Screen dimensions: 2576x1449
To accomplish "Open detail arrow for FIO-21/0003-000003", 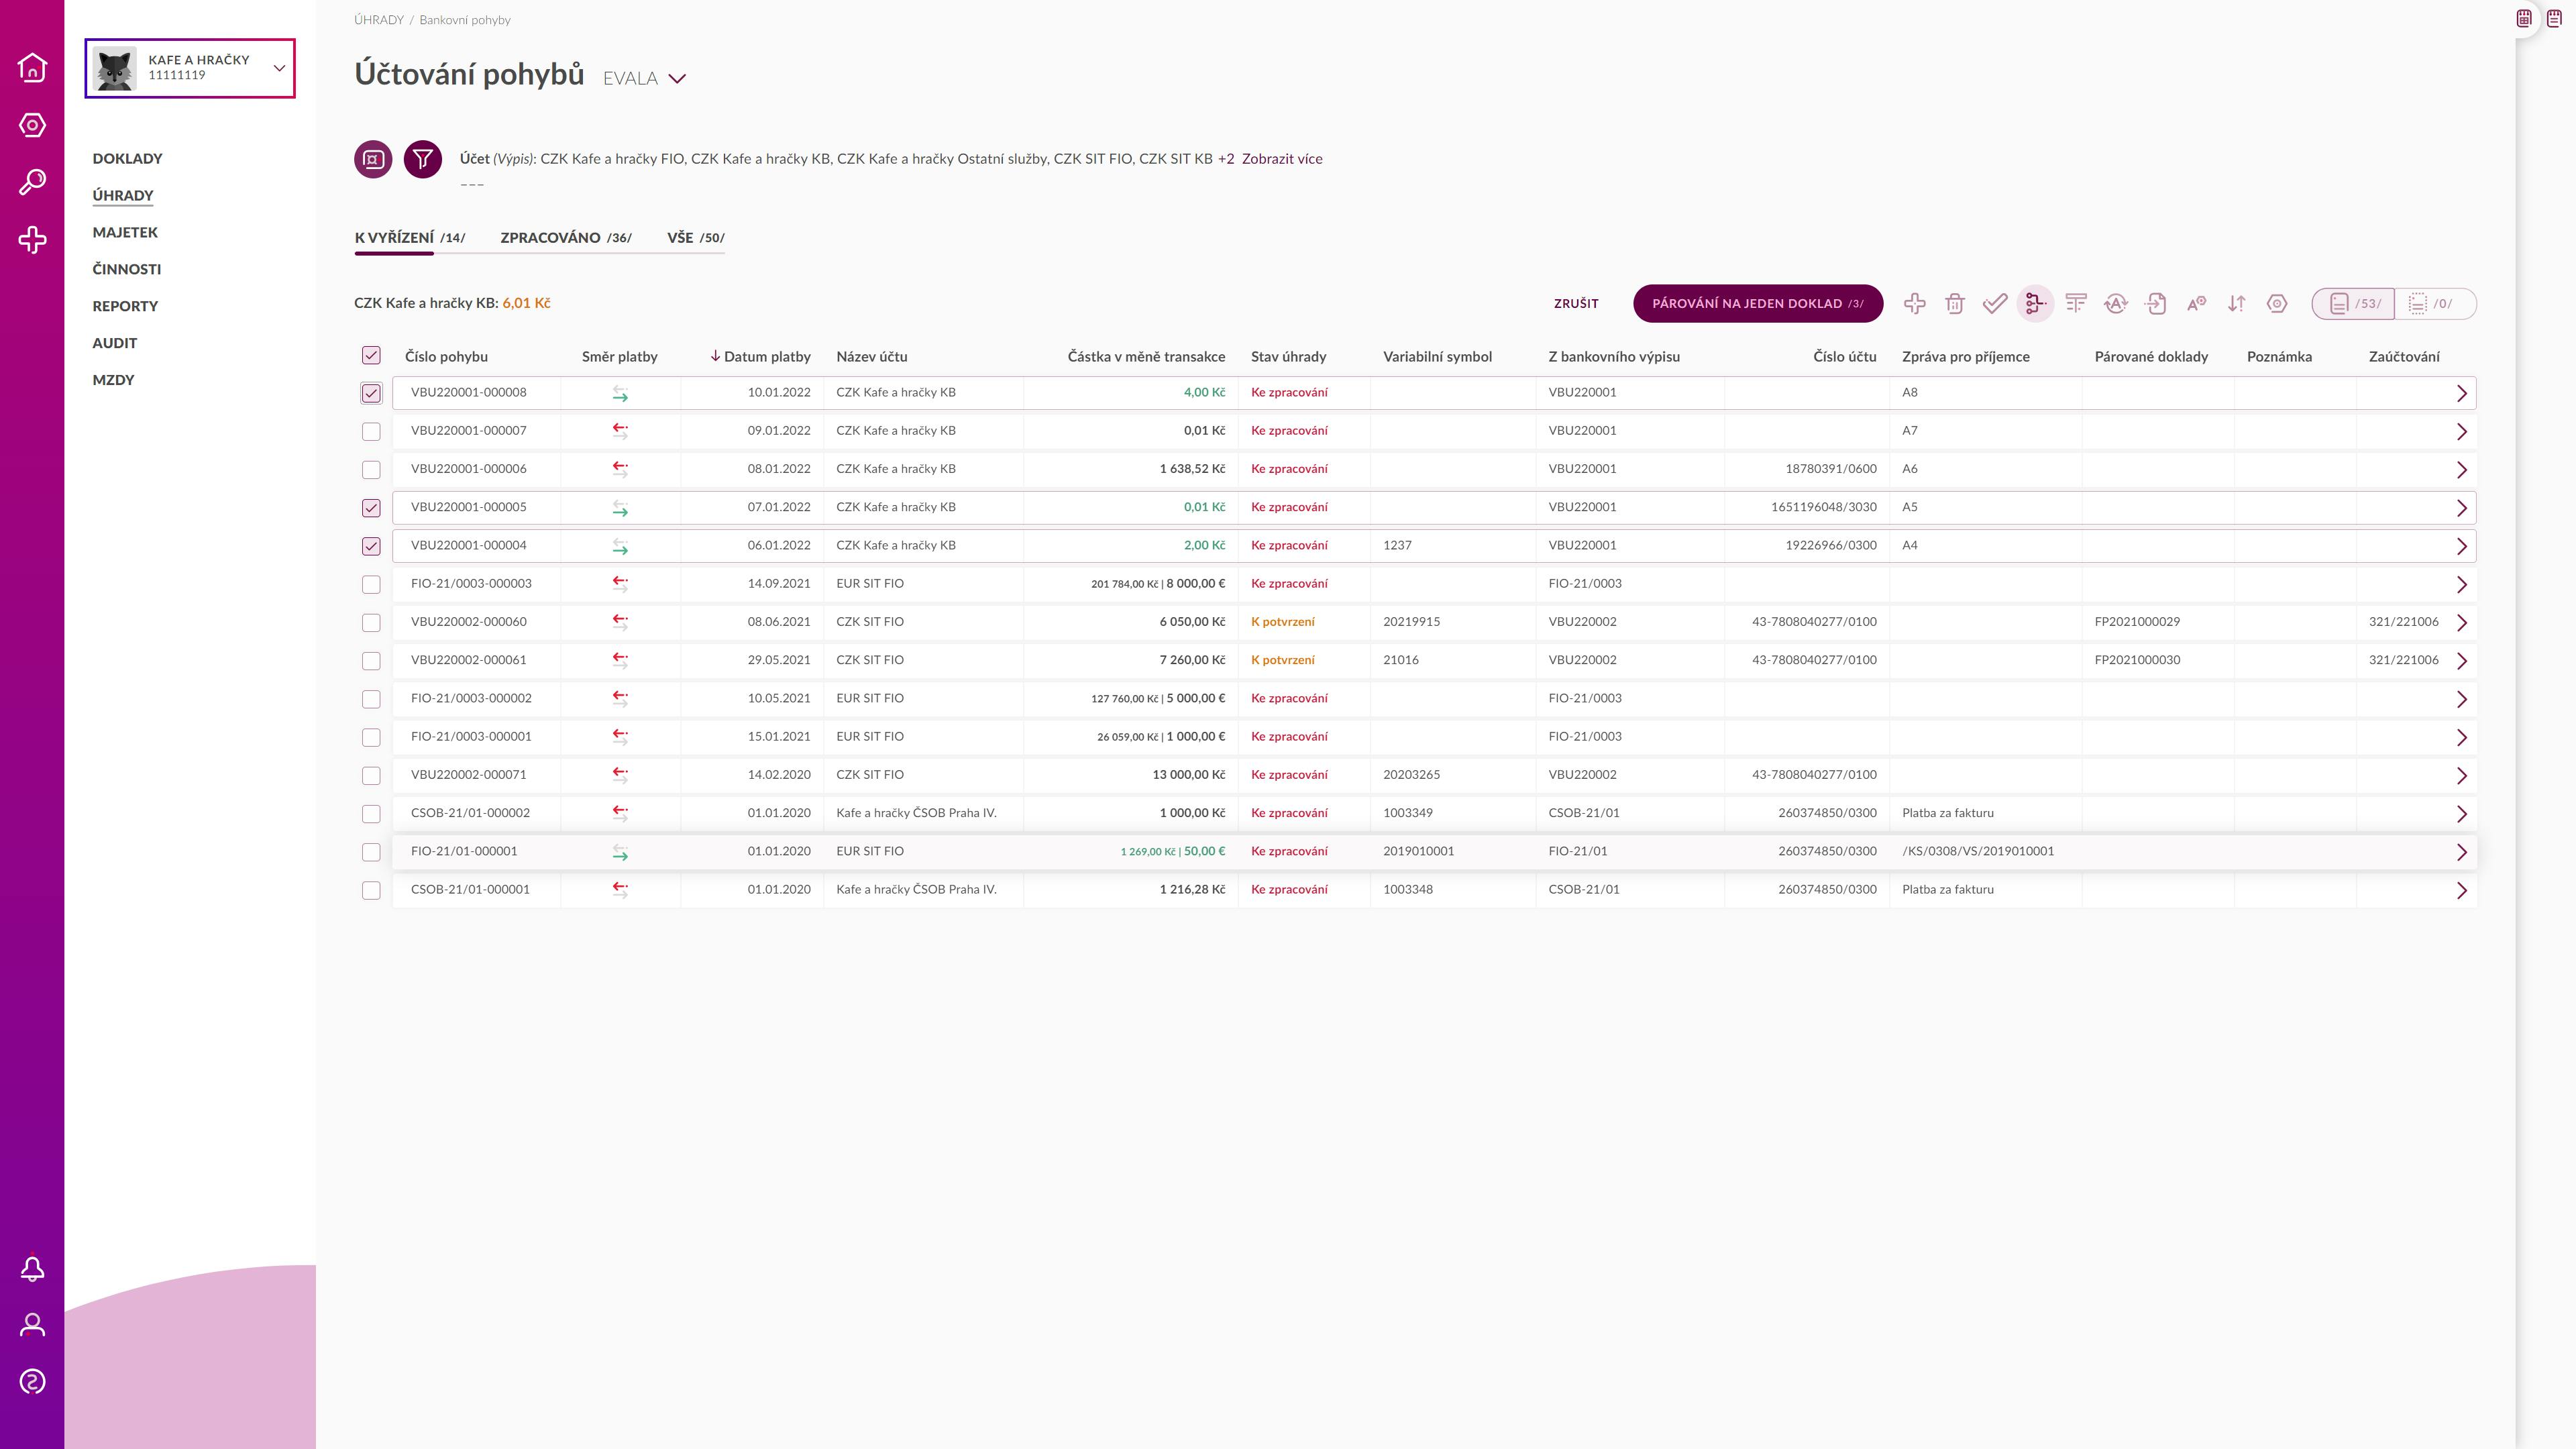I will pos(2462,584).
